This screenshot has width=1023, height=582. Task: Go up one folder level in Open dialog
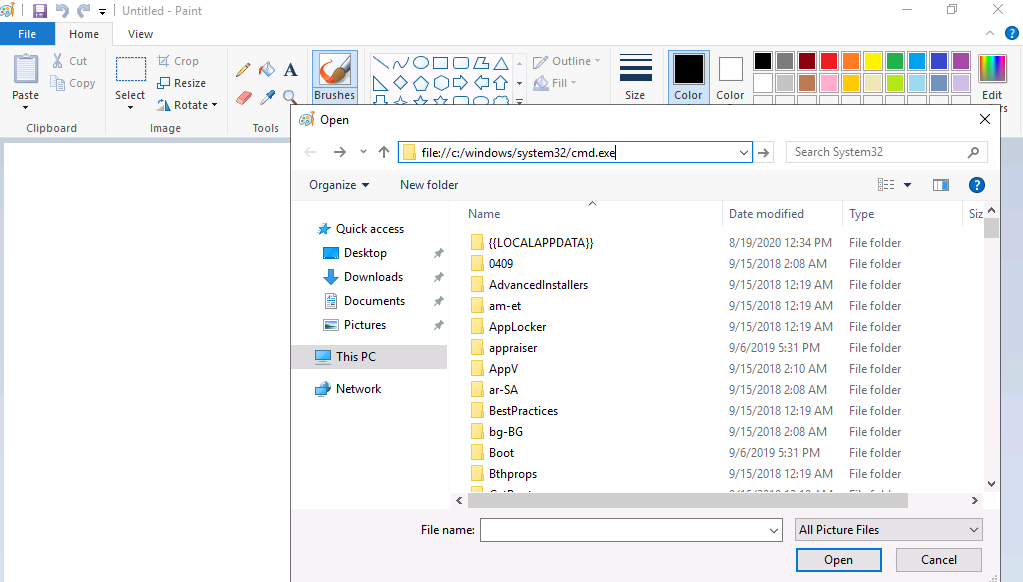coord(384,152)
